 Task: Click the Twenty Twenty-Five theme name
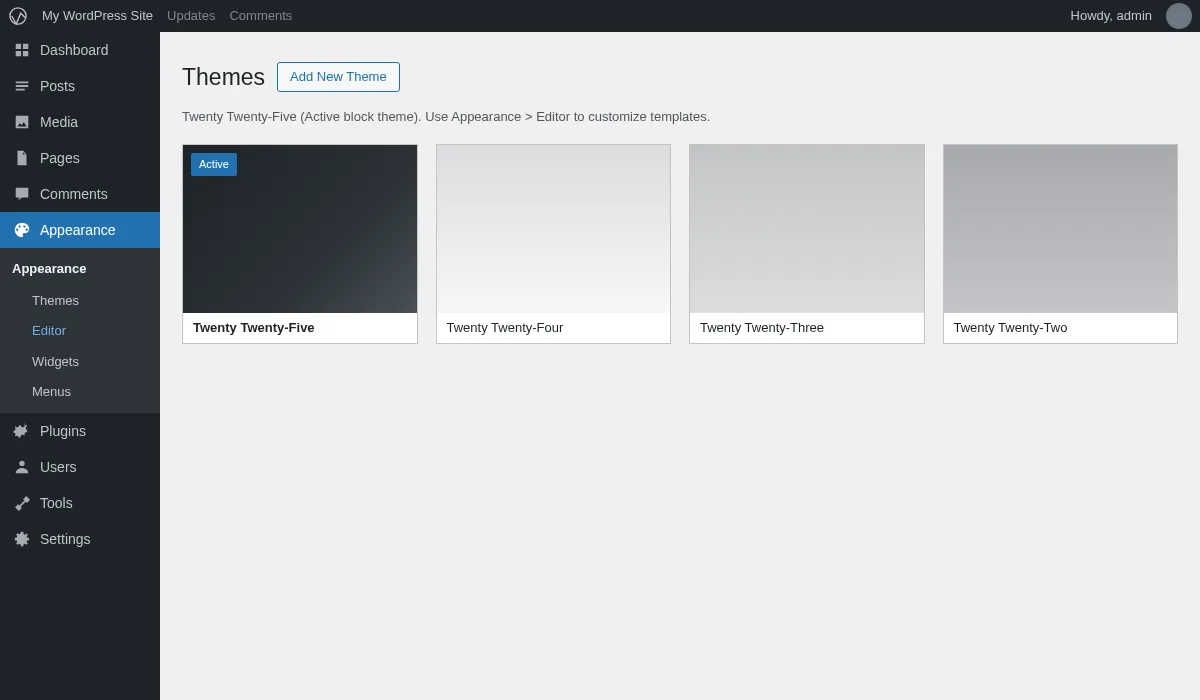[254, 328]
